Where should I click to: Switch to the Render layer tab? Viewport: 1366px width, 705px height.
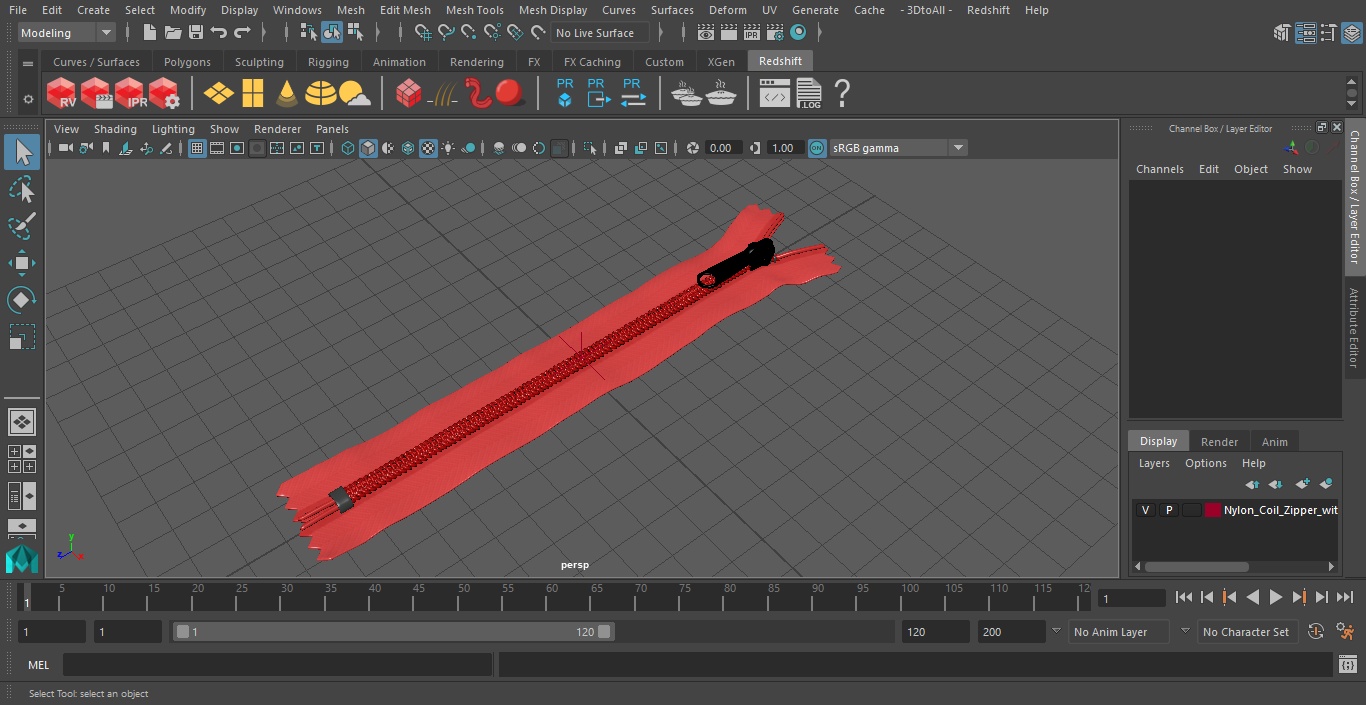coord(1219,442)
